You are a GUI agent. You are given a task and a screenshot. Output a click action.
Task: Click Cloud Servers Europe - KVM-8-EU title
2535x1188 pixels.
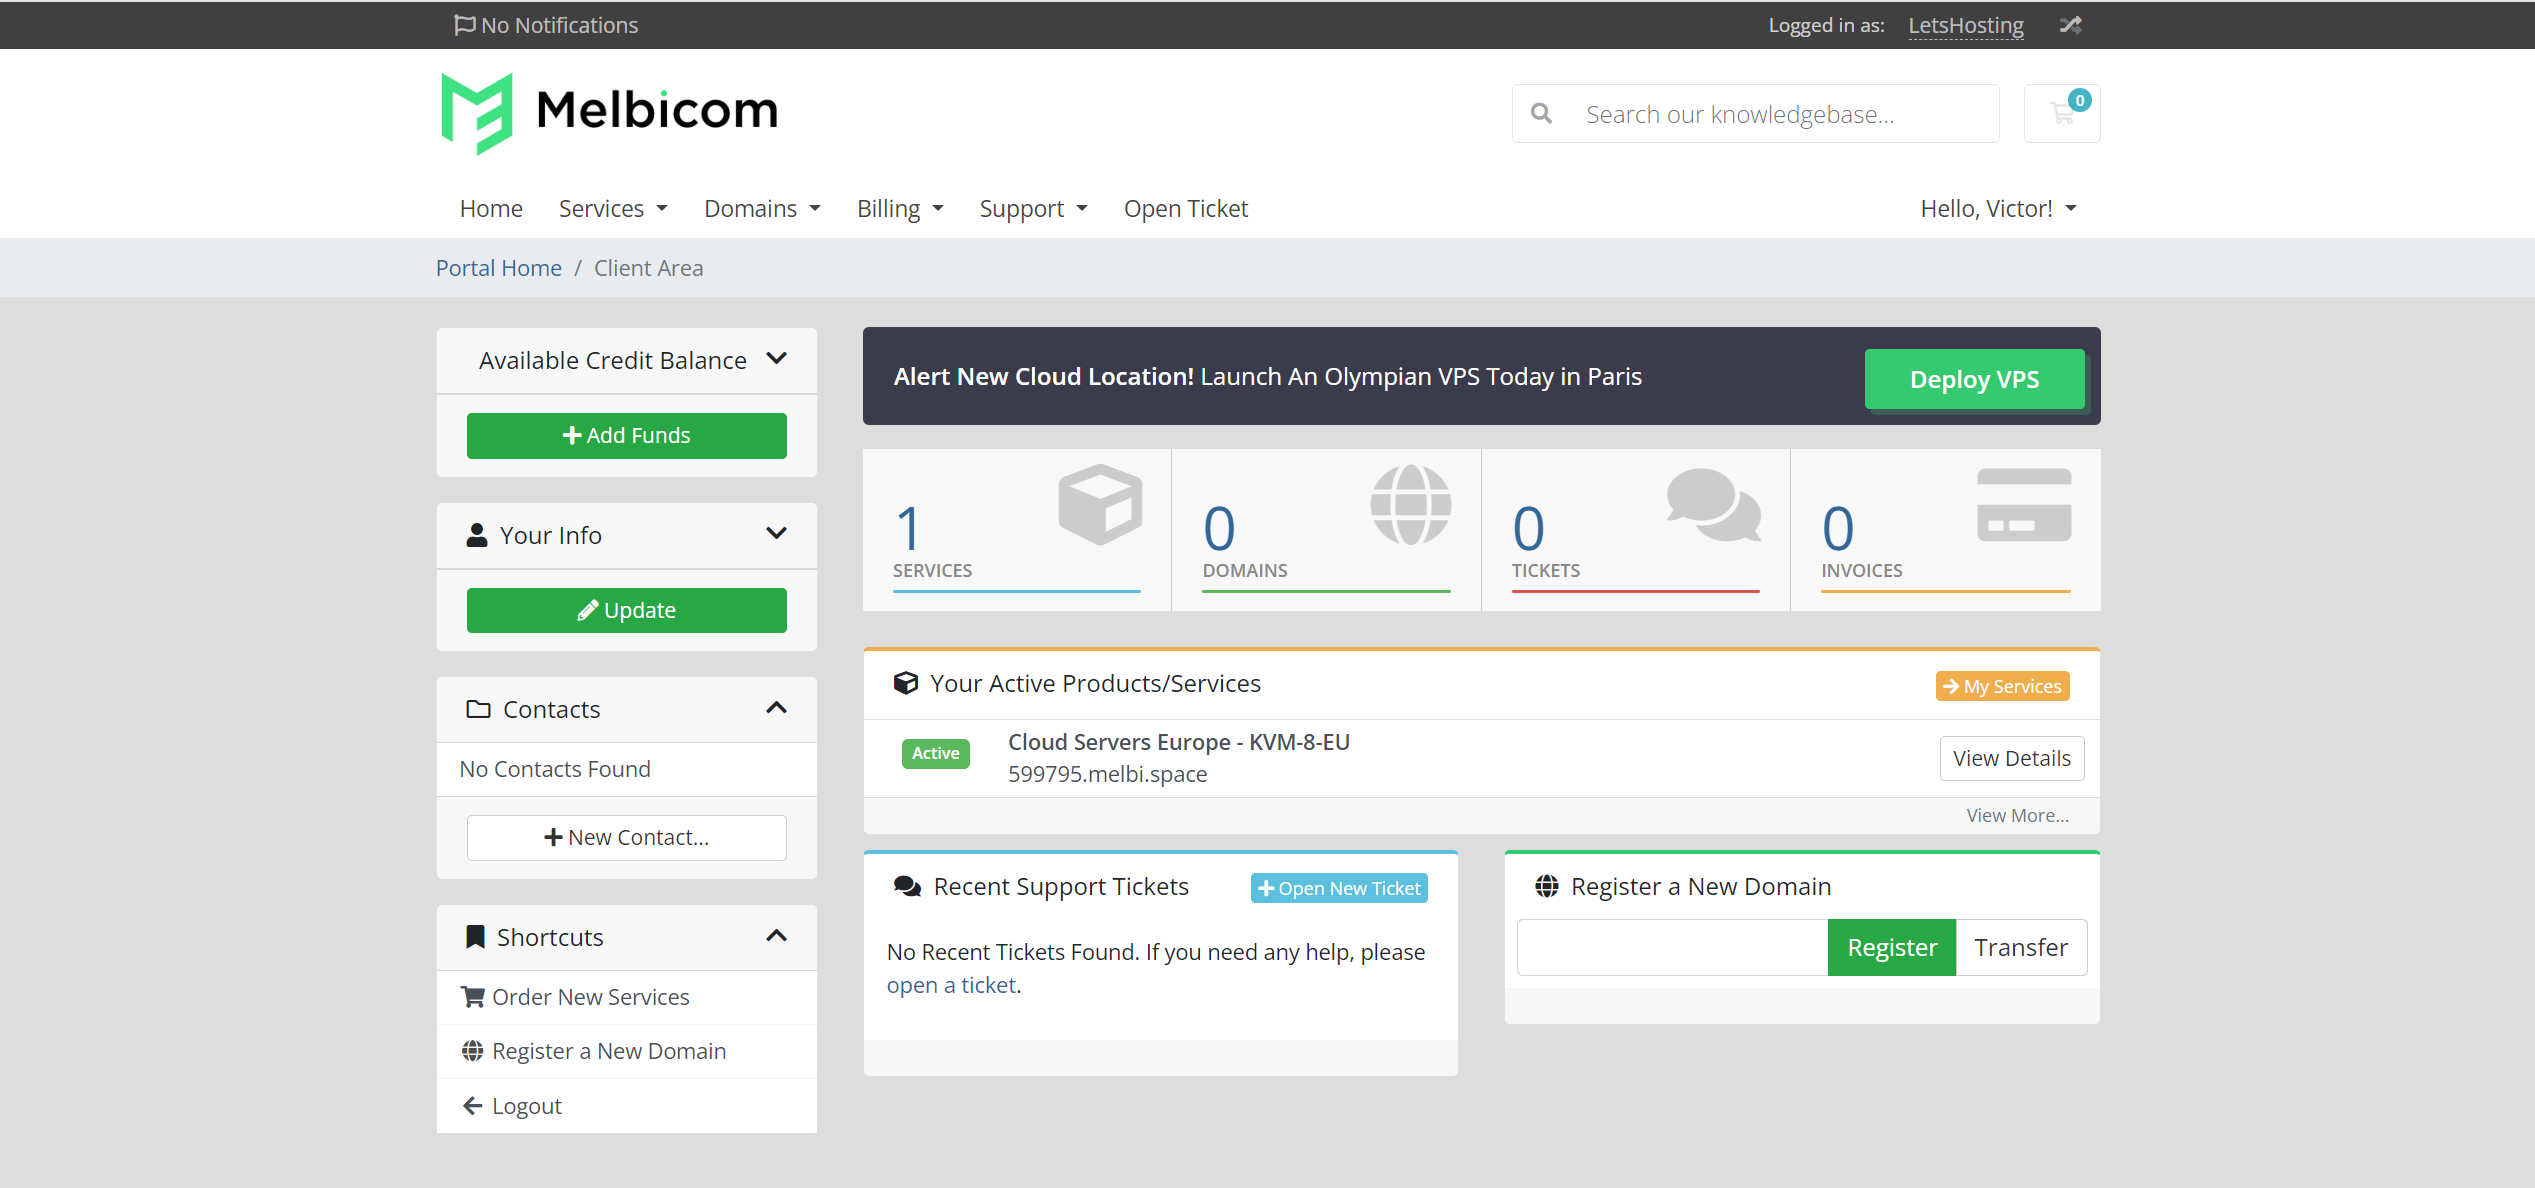[x=1179, y=742]
